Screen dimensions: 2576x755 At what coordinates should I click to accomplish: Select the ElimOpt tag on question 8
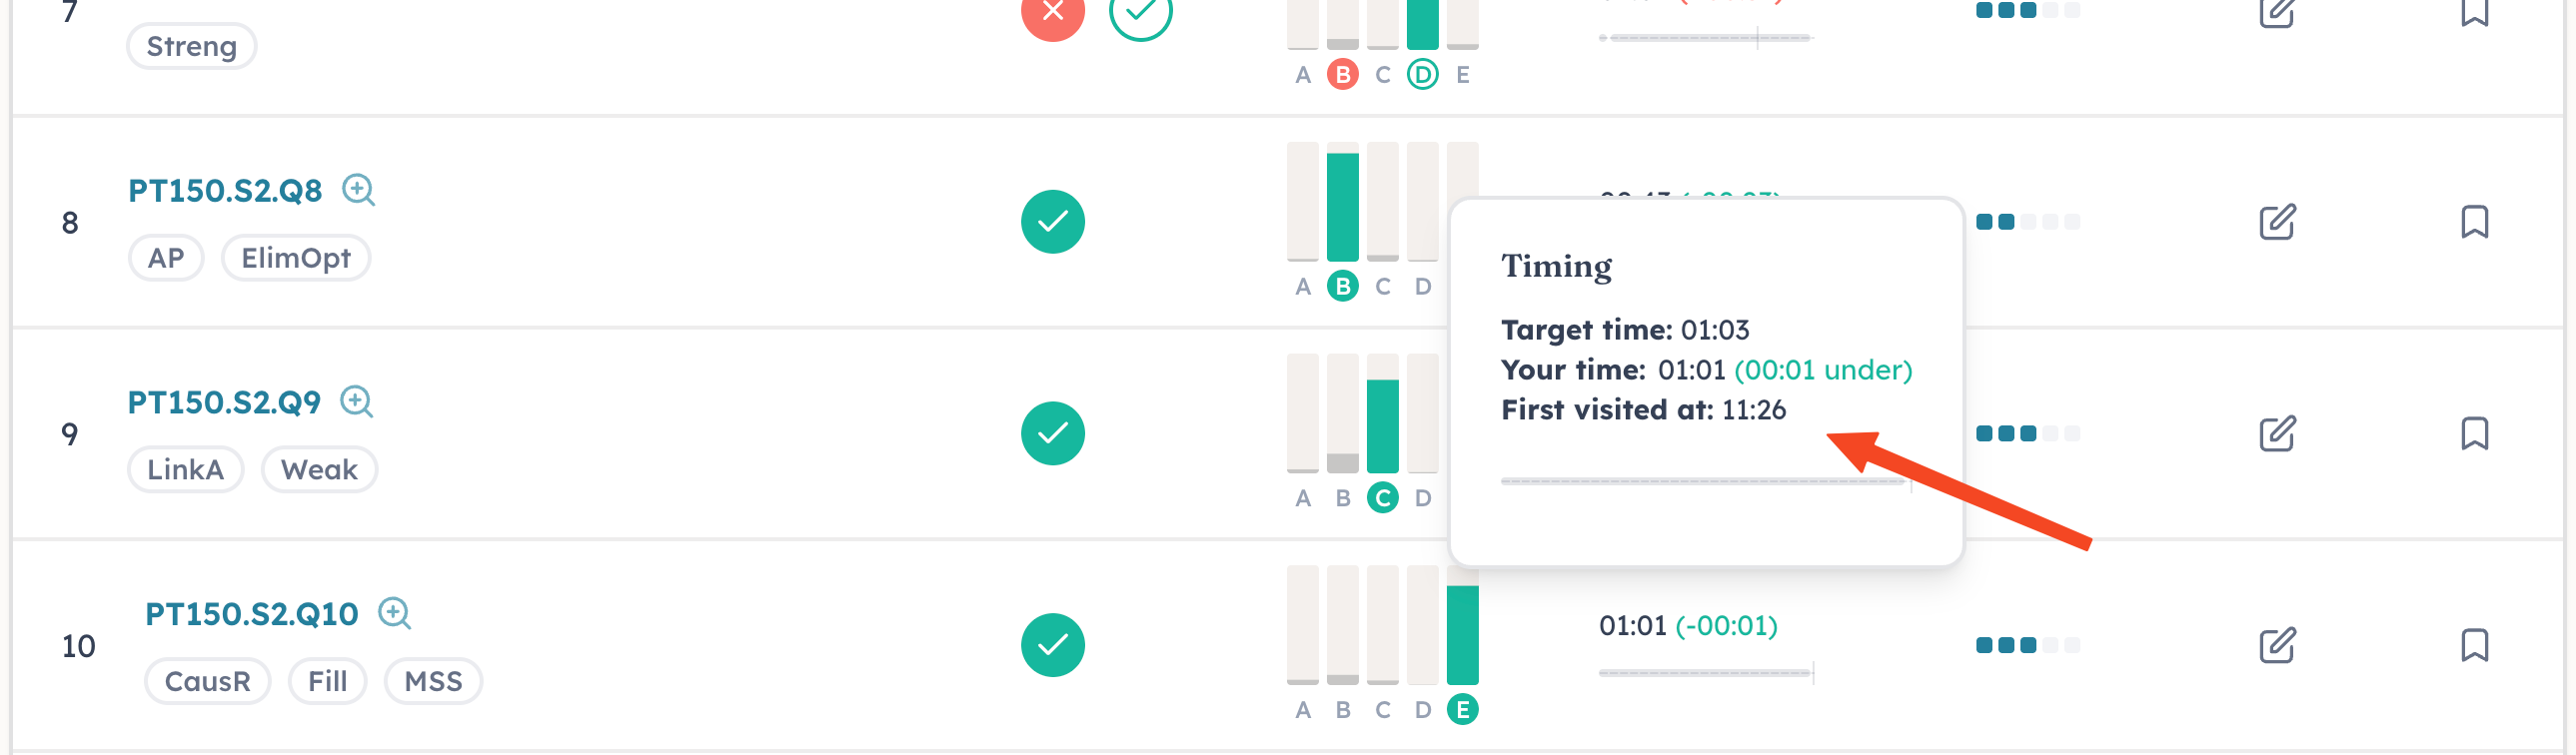tap(296, 258)
